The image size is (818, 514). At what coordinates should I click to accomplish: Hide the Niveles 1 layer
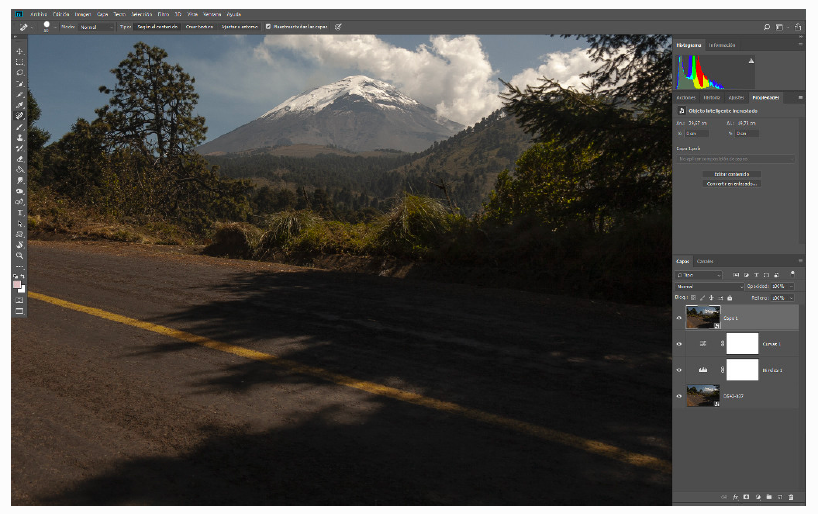[x=680, y=370]
